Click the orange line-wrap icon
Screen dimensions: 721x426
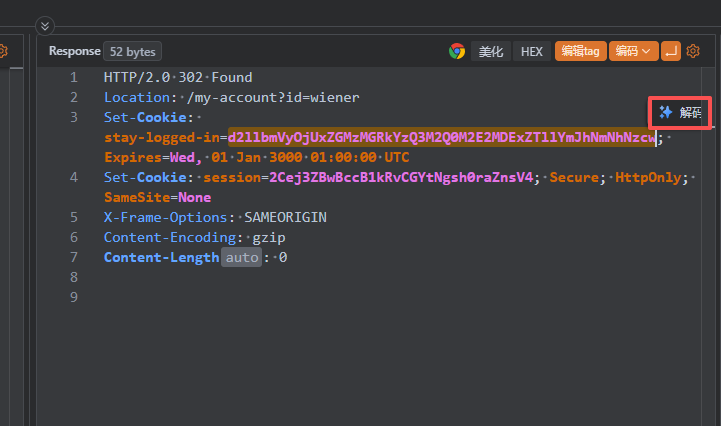tap(671, 51)
